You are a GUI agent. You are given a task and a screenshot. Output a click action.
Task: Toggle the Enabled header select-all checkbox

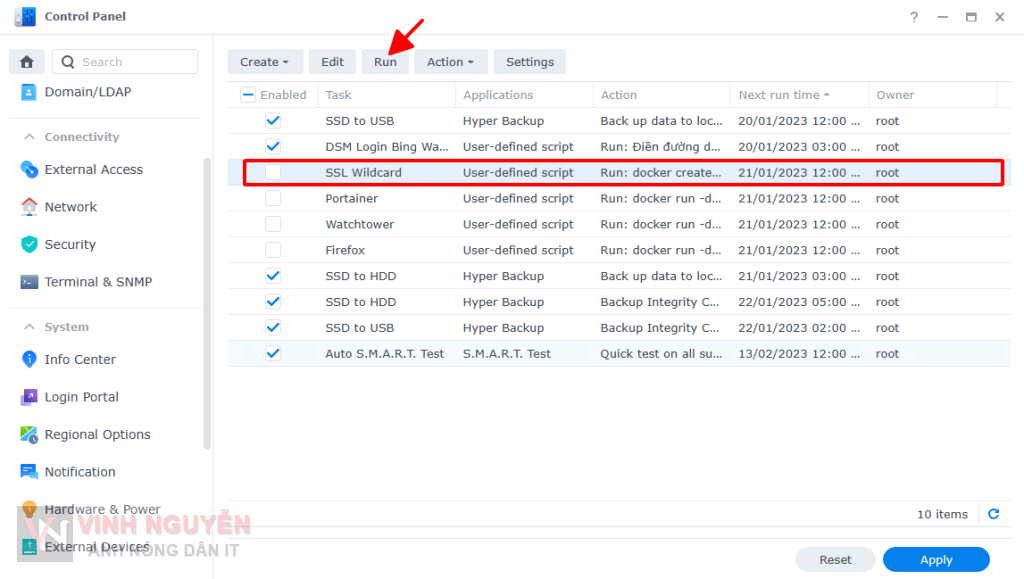249,95
